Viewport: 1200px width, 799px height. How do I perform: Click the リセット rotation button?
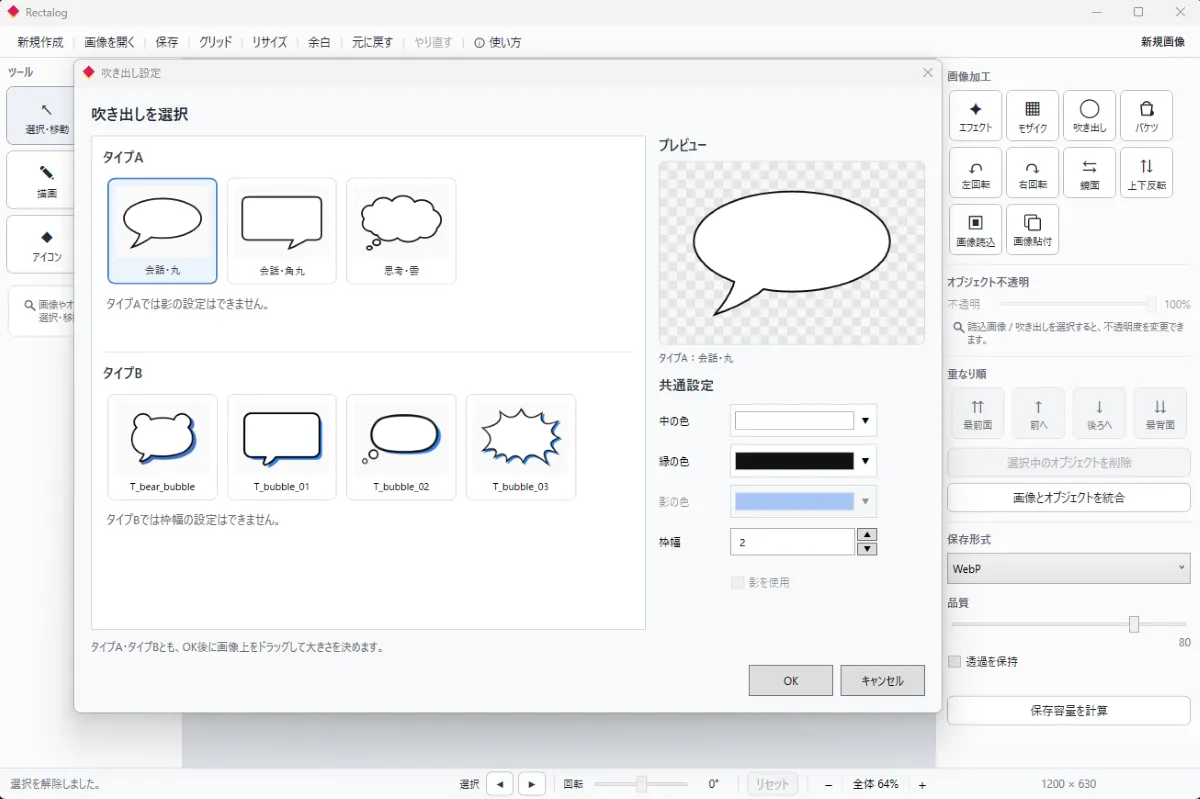[x=772, y=784]
